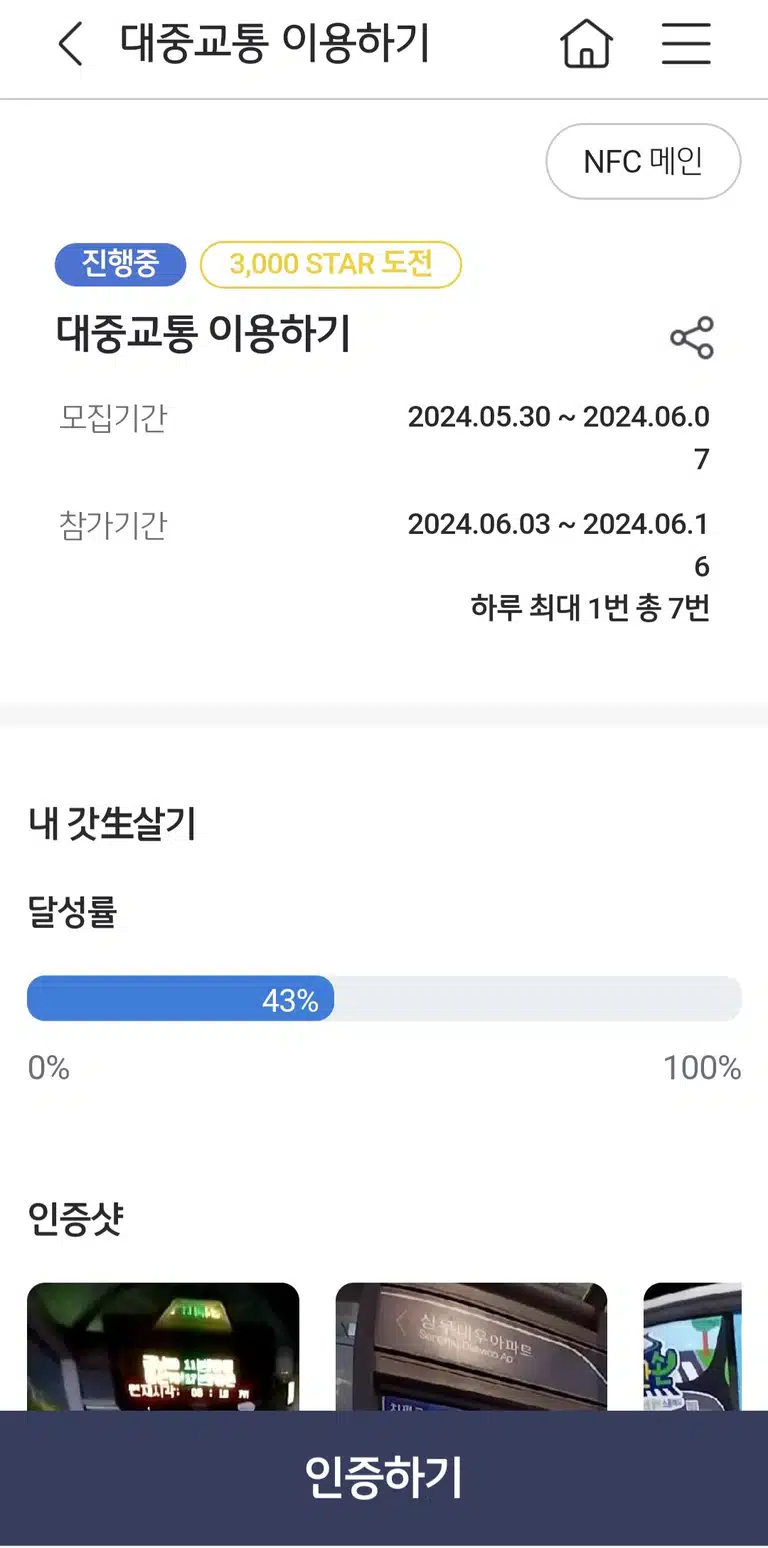Tap the challenge title below the badges

(x=203, y=334)
